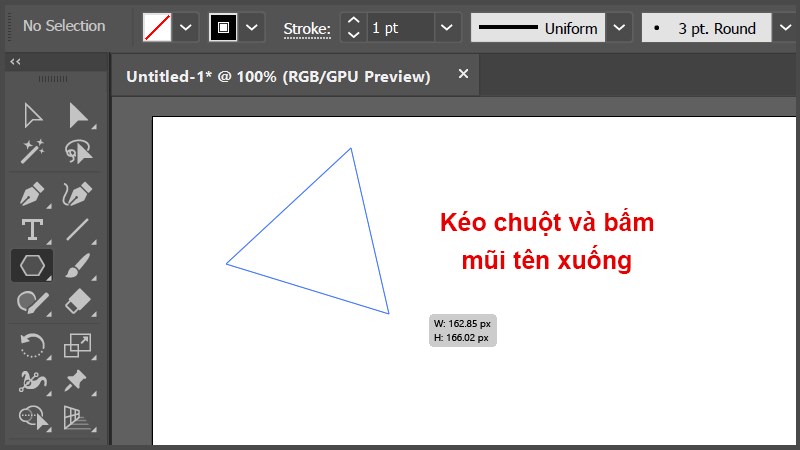Collapse the tools panel with double arrows
Viewport: 800px width, 450px height.
coord(15,62)
